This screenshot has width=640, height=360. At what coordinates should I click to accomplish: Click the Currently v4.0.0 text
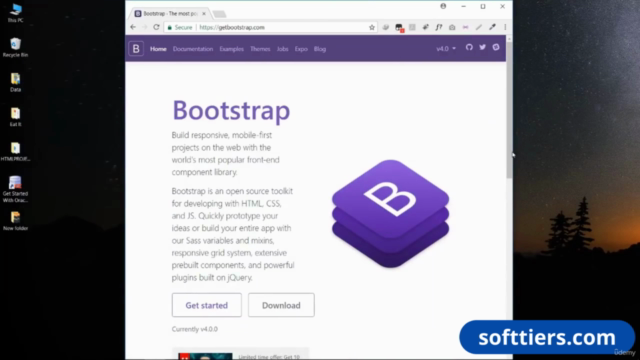(195, 329)
